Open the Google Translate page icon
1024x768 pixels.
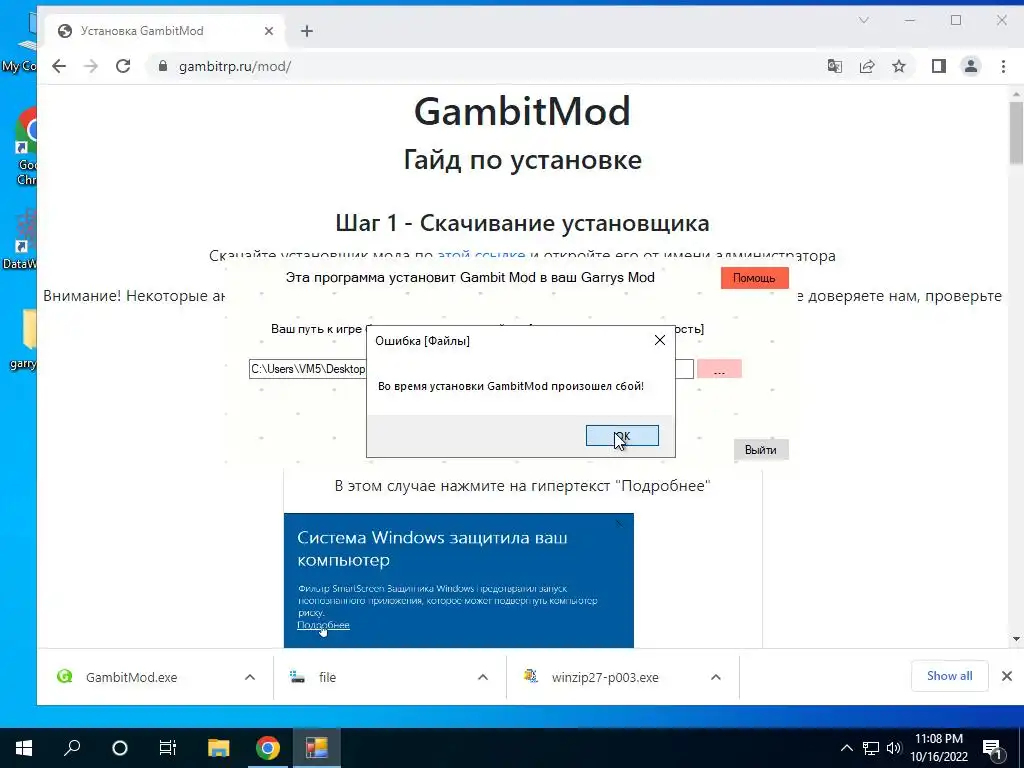(835, 66)
